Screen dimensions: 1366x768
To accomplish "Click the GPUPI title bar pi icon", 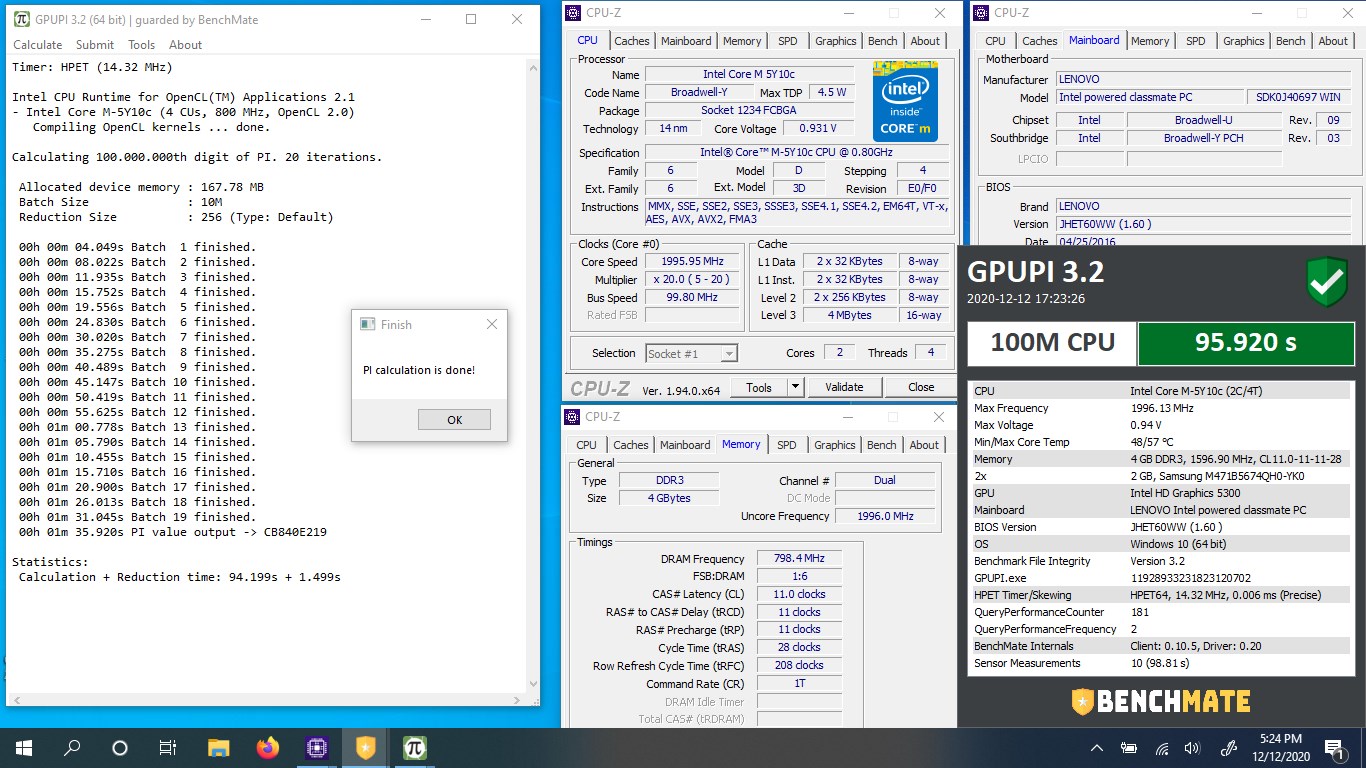I will [22, 19].
